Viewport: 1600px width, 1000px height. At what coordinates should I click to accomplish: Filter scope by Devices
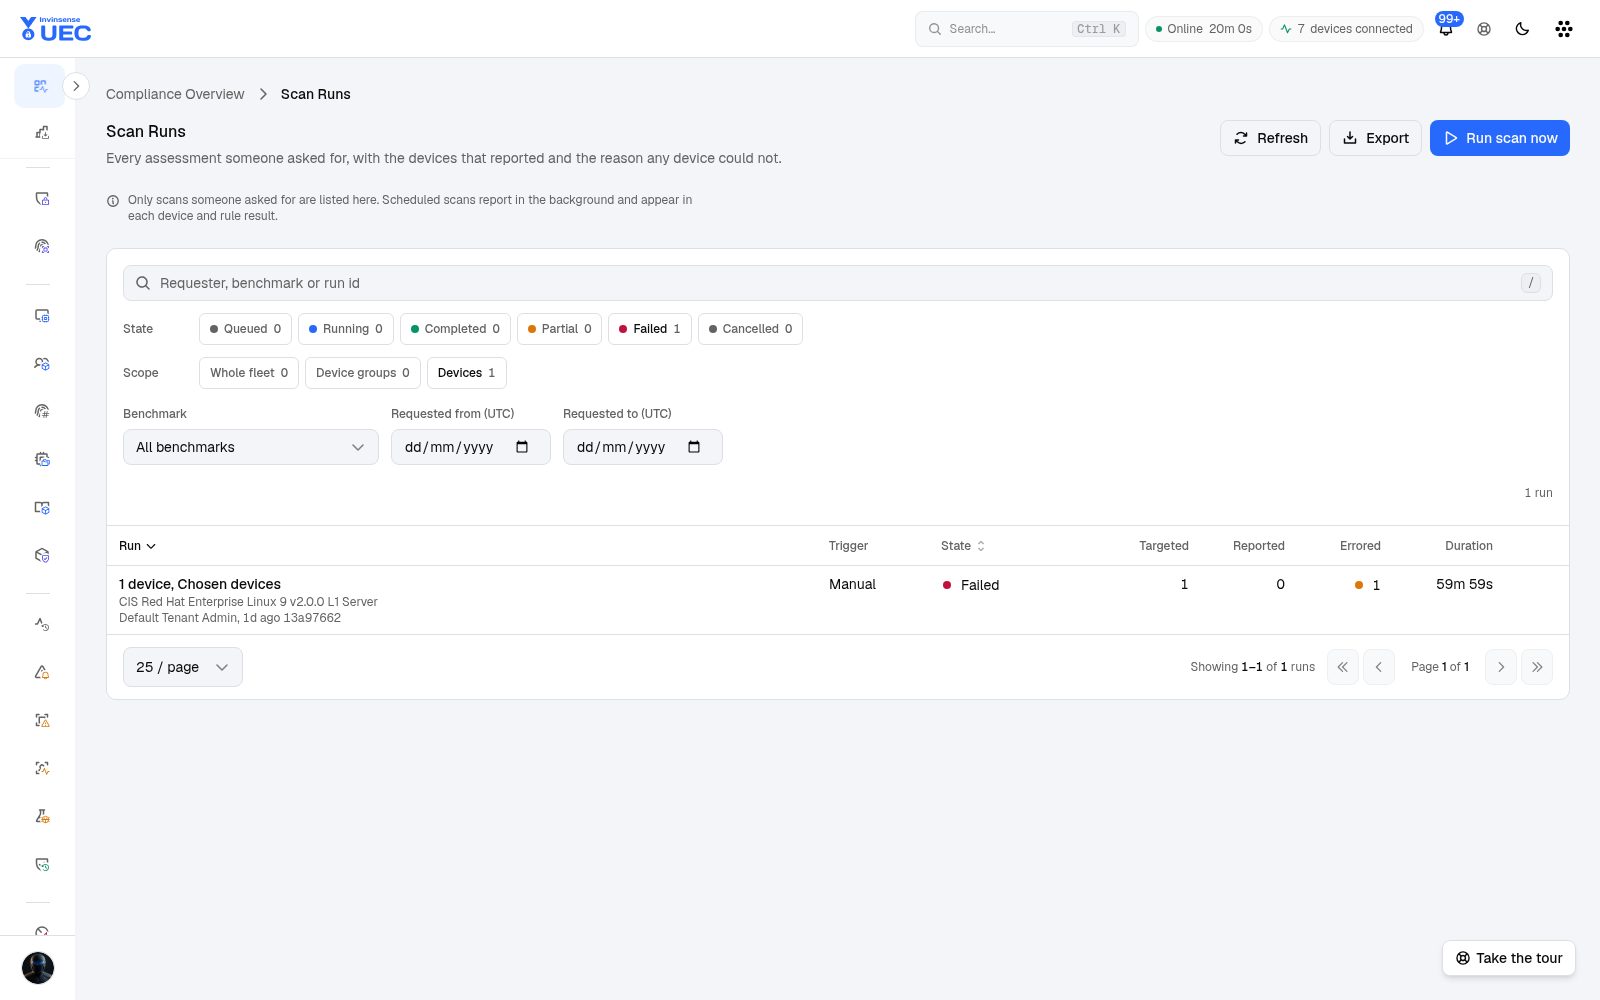click(467, 373)
